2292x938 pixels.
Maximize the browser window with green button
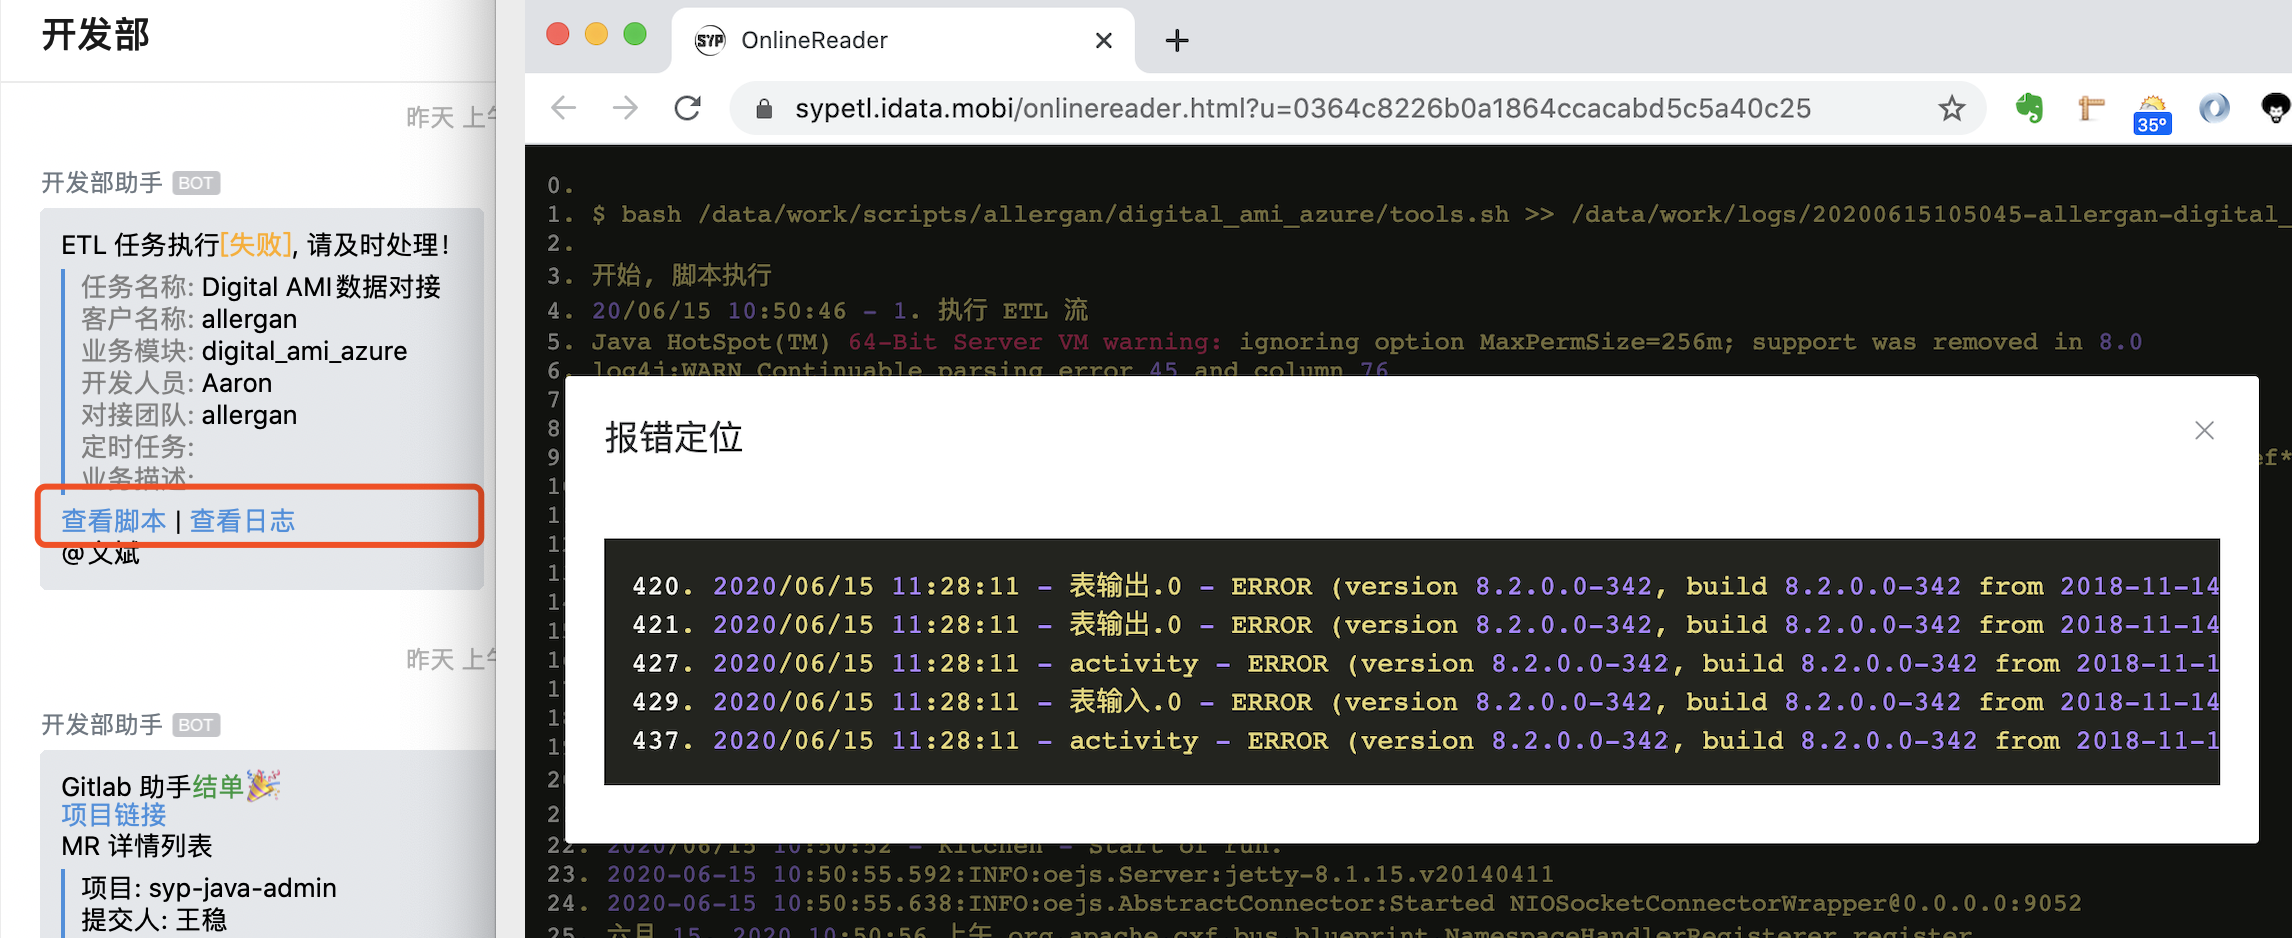[635, 35]
